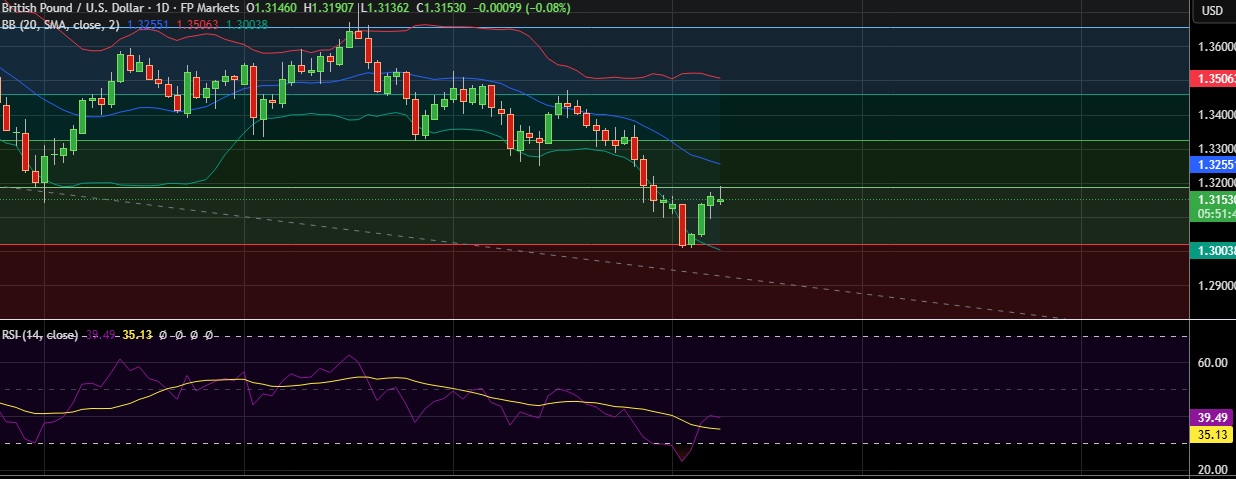Select the BB (20, SMA, close, 2) indicator legend
Screen dimensions: 1236x479
click(x=61, y=24)
